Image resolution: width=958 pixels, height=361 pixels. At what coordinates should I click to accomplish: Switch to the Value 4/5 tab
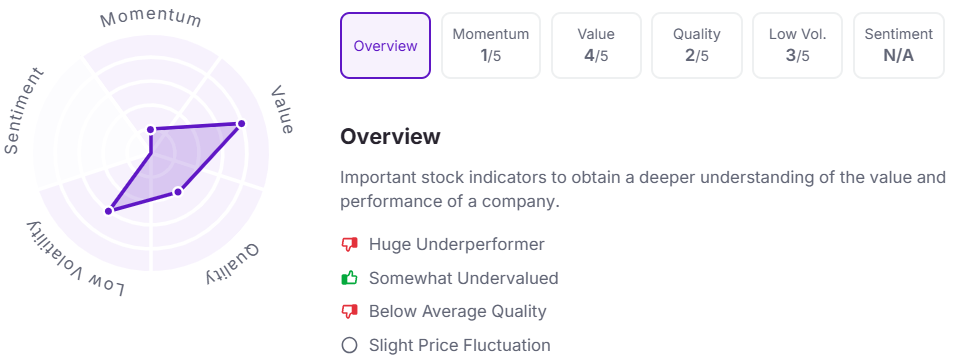pos(596,46)
